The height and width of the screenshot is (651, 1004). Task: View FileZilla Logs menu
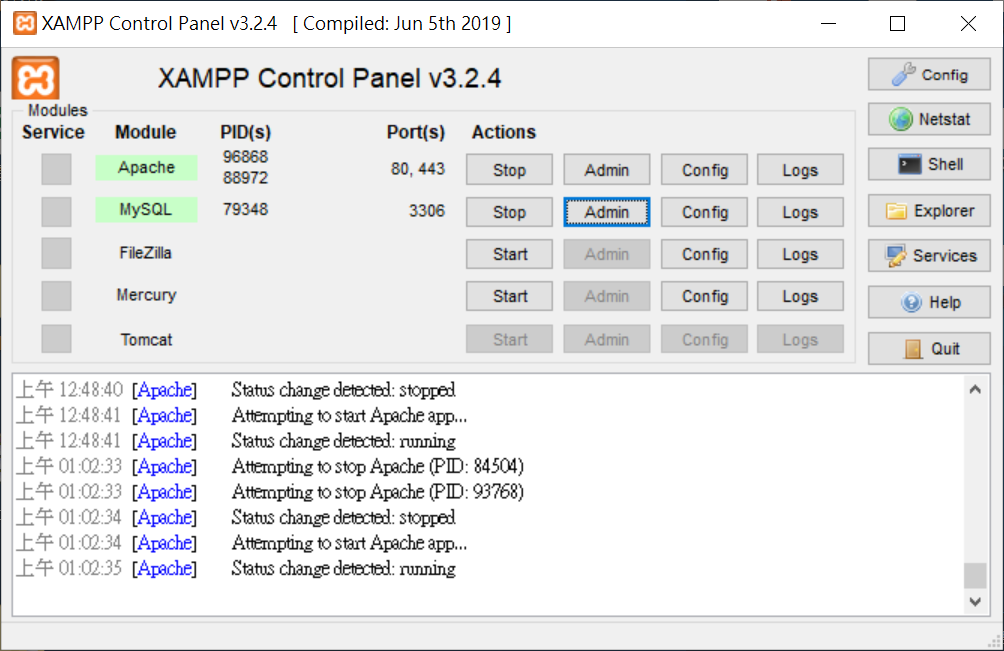coord(800,254)
